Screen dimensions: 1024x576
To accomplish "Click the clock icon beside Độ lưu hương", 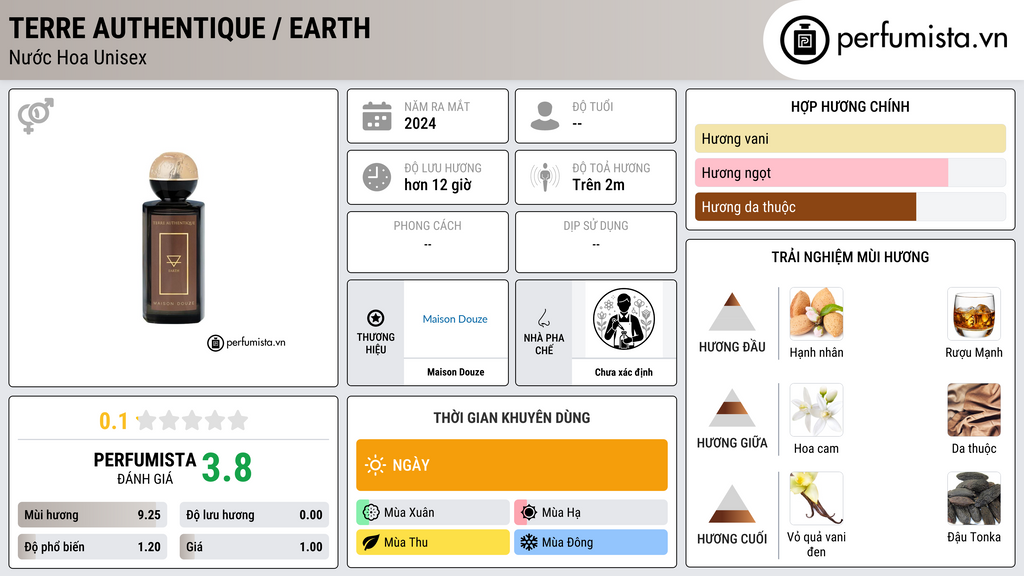I will click(x=377, y=177).
